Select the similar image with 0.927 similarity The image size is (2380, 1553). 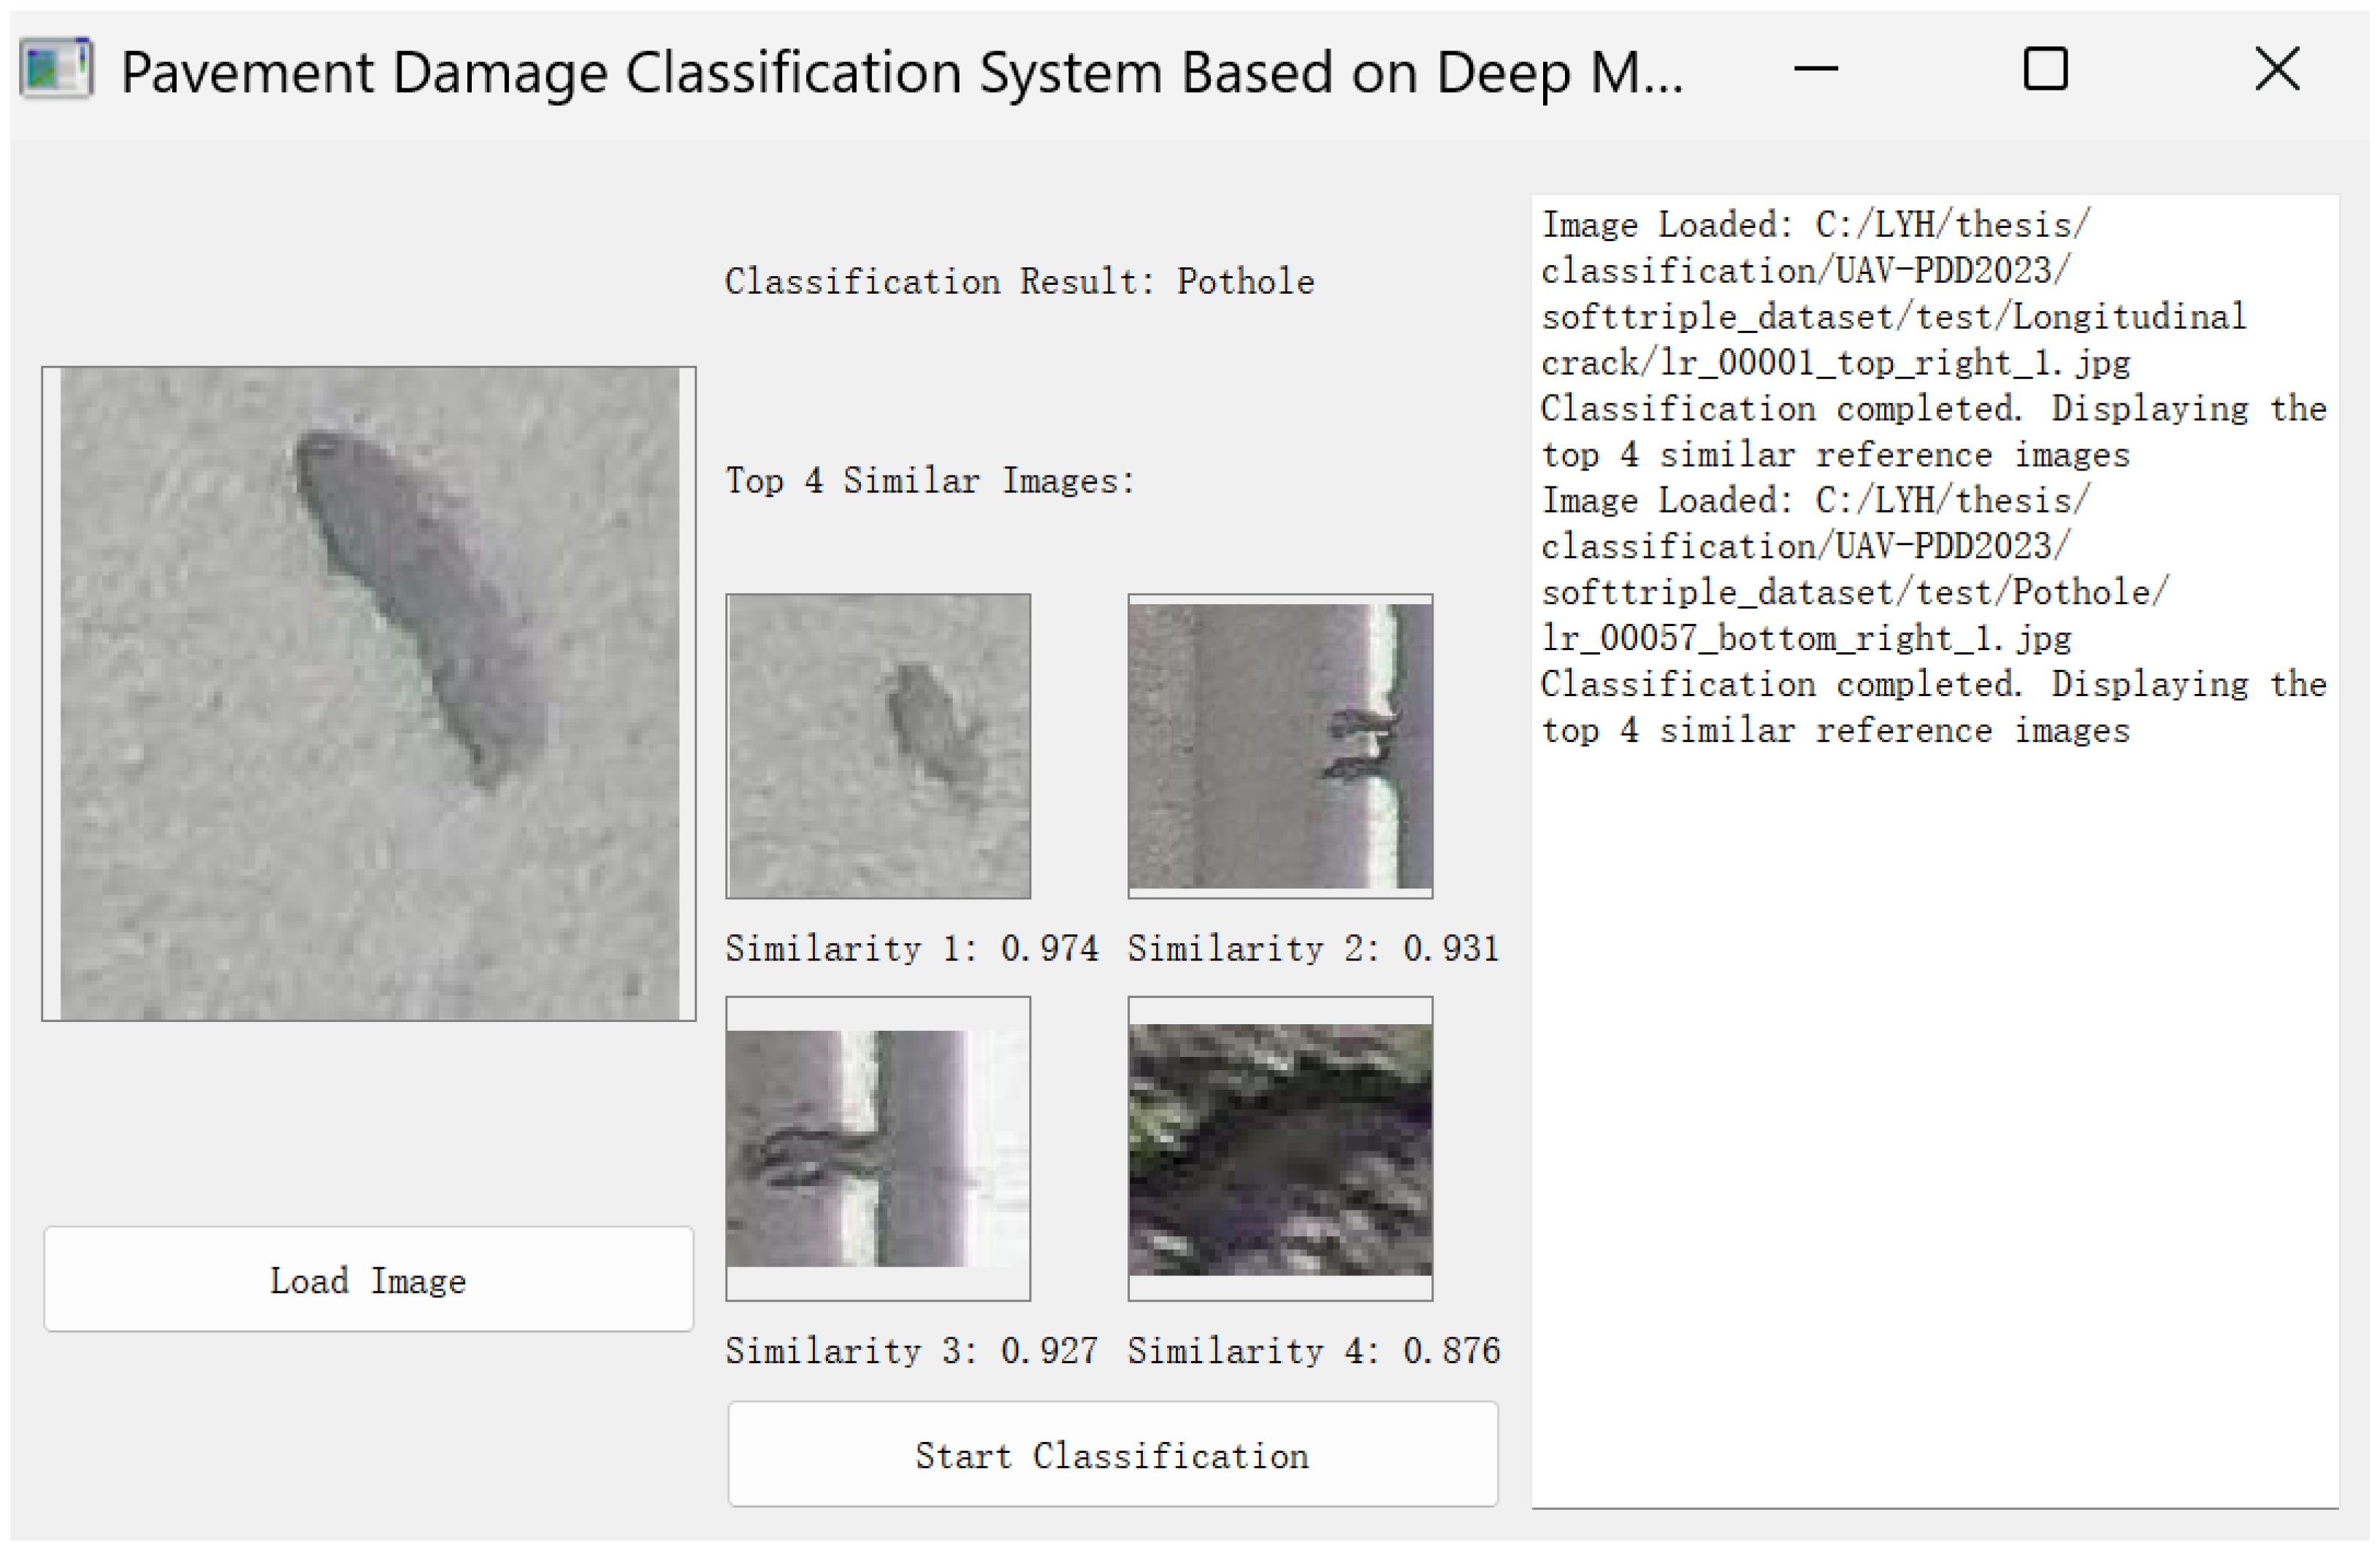tap(878, 1148)
